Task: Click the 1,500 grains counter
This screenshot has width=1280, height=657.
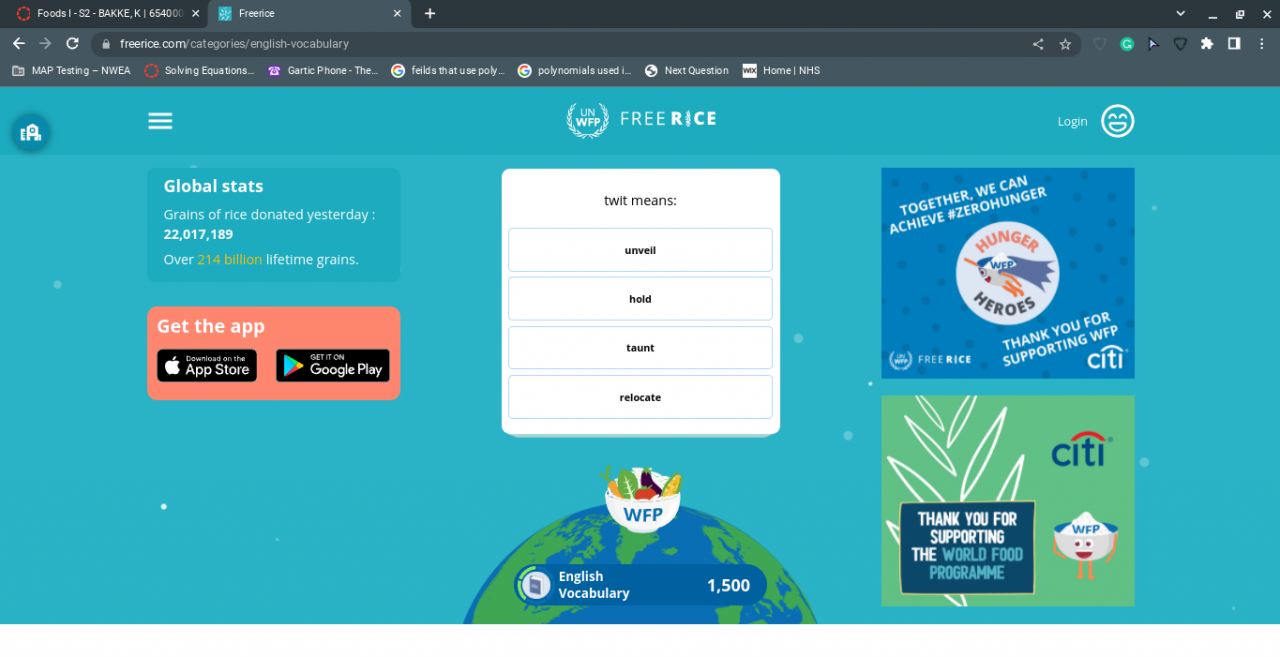Action: click(x=728, y=586)
